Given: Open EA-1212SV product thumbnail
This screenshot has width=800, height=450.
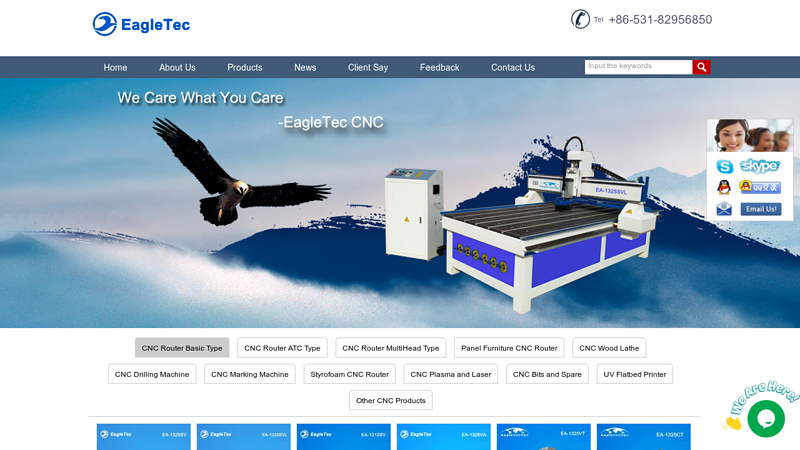Looking at the screenshot, I should 344,437.
